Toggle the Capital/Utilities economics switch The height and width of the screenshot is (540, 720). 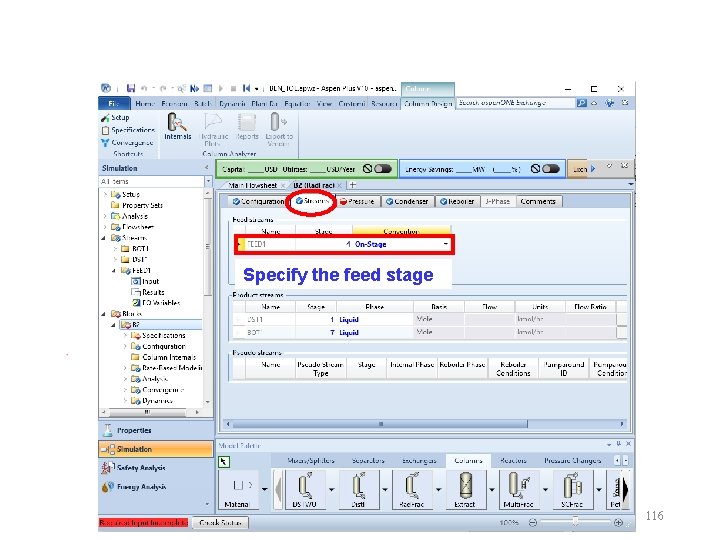(x=382, y=169)
